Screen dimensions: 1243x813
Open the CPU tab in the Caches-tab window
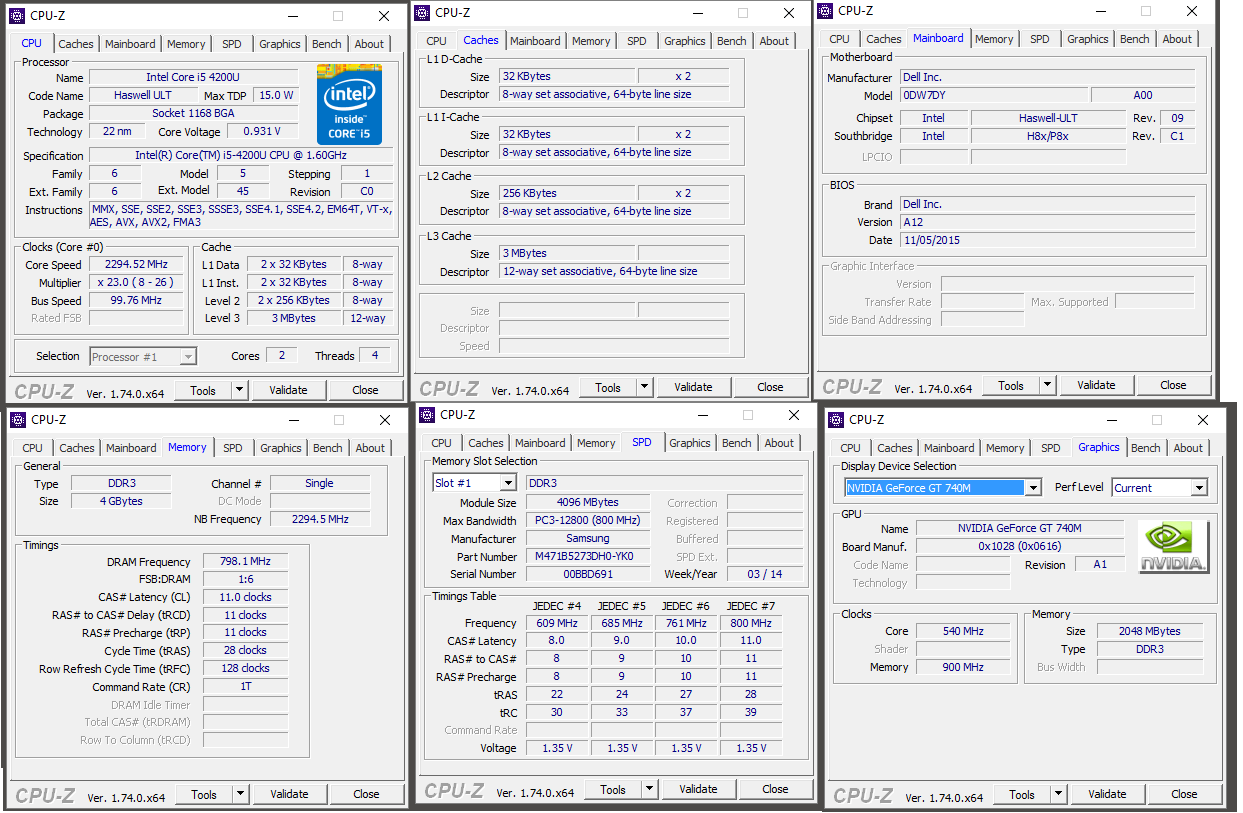[437, 41]
